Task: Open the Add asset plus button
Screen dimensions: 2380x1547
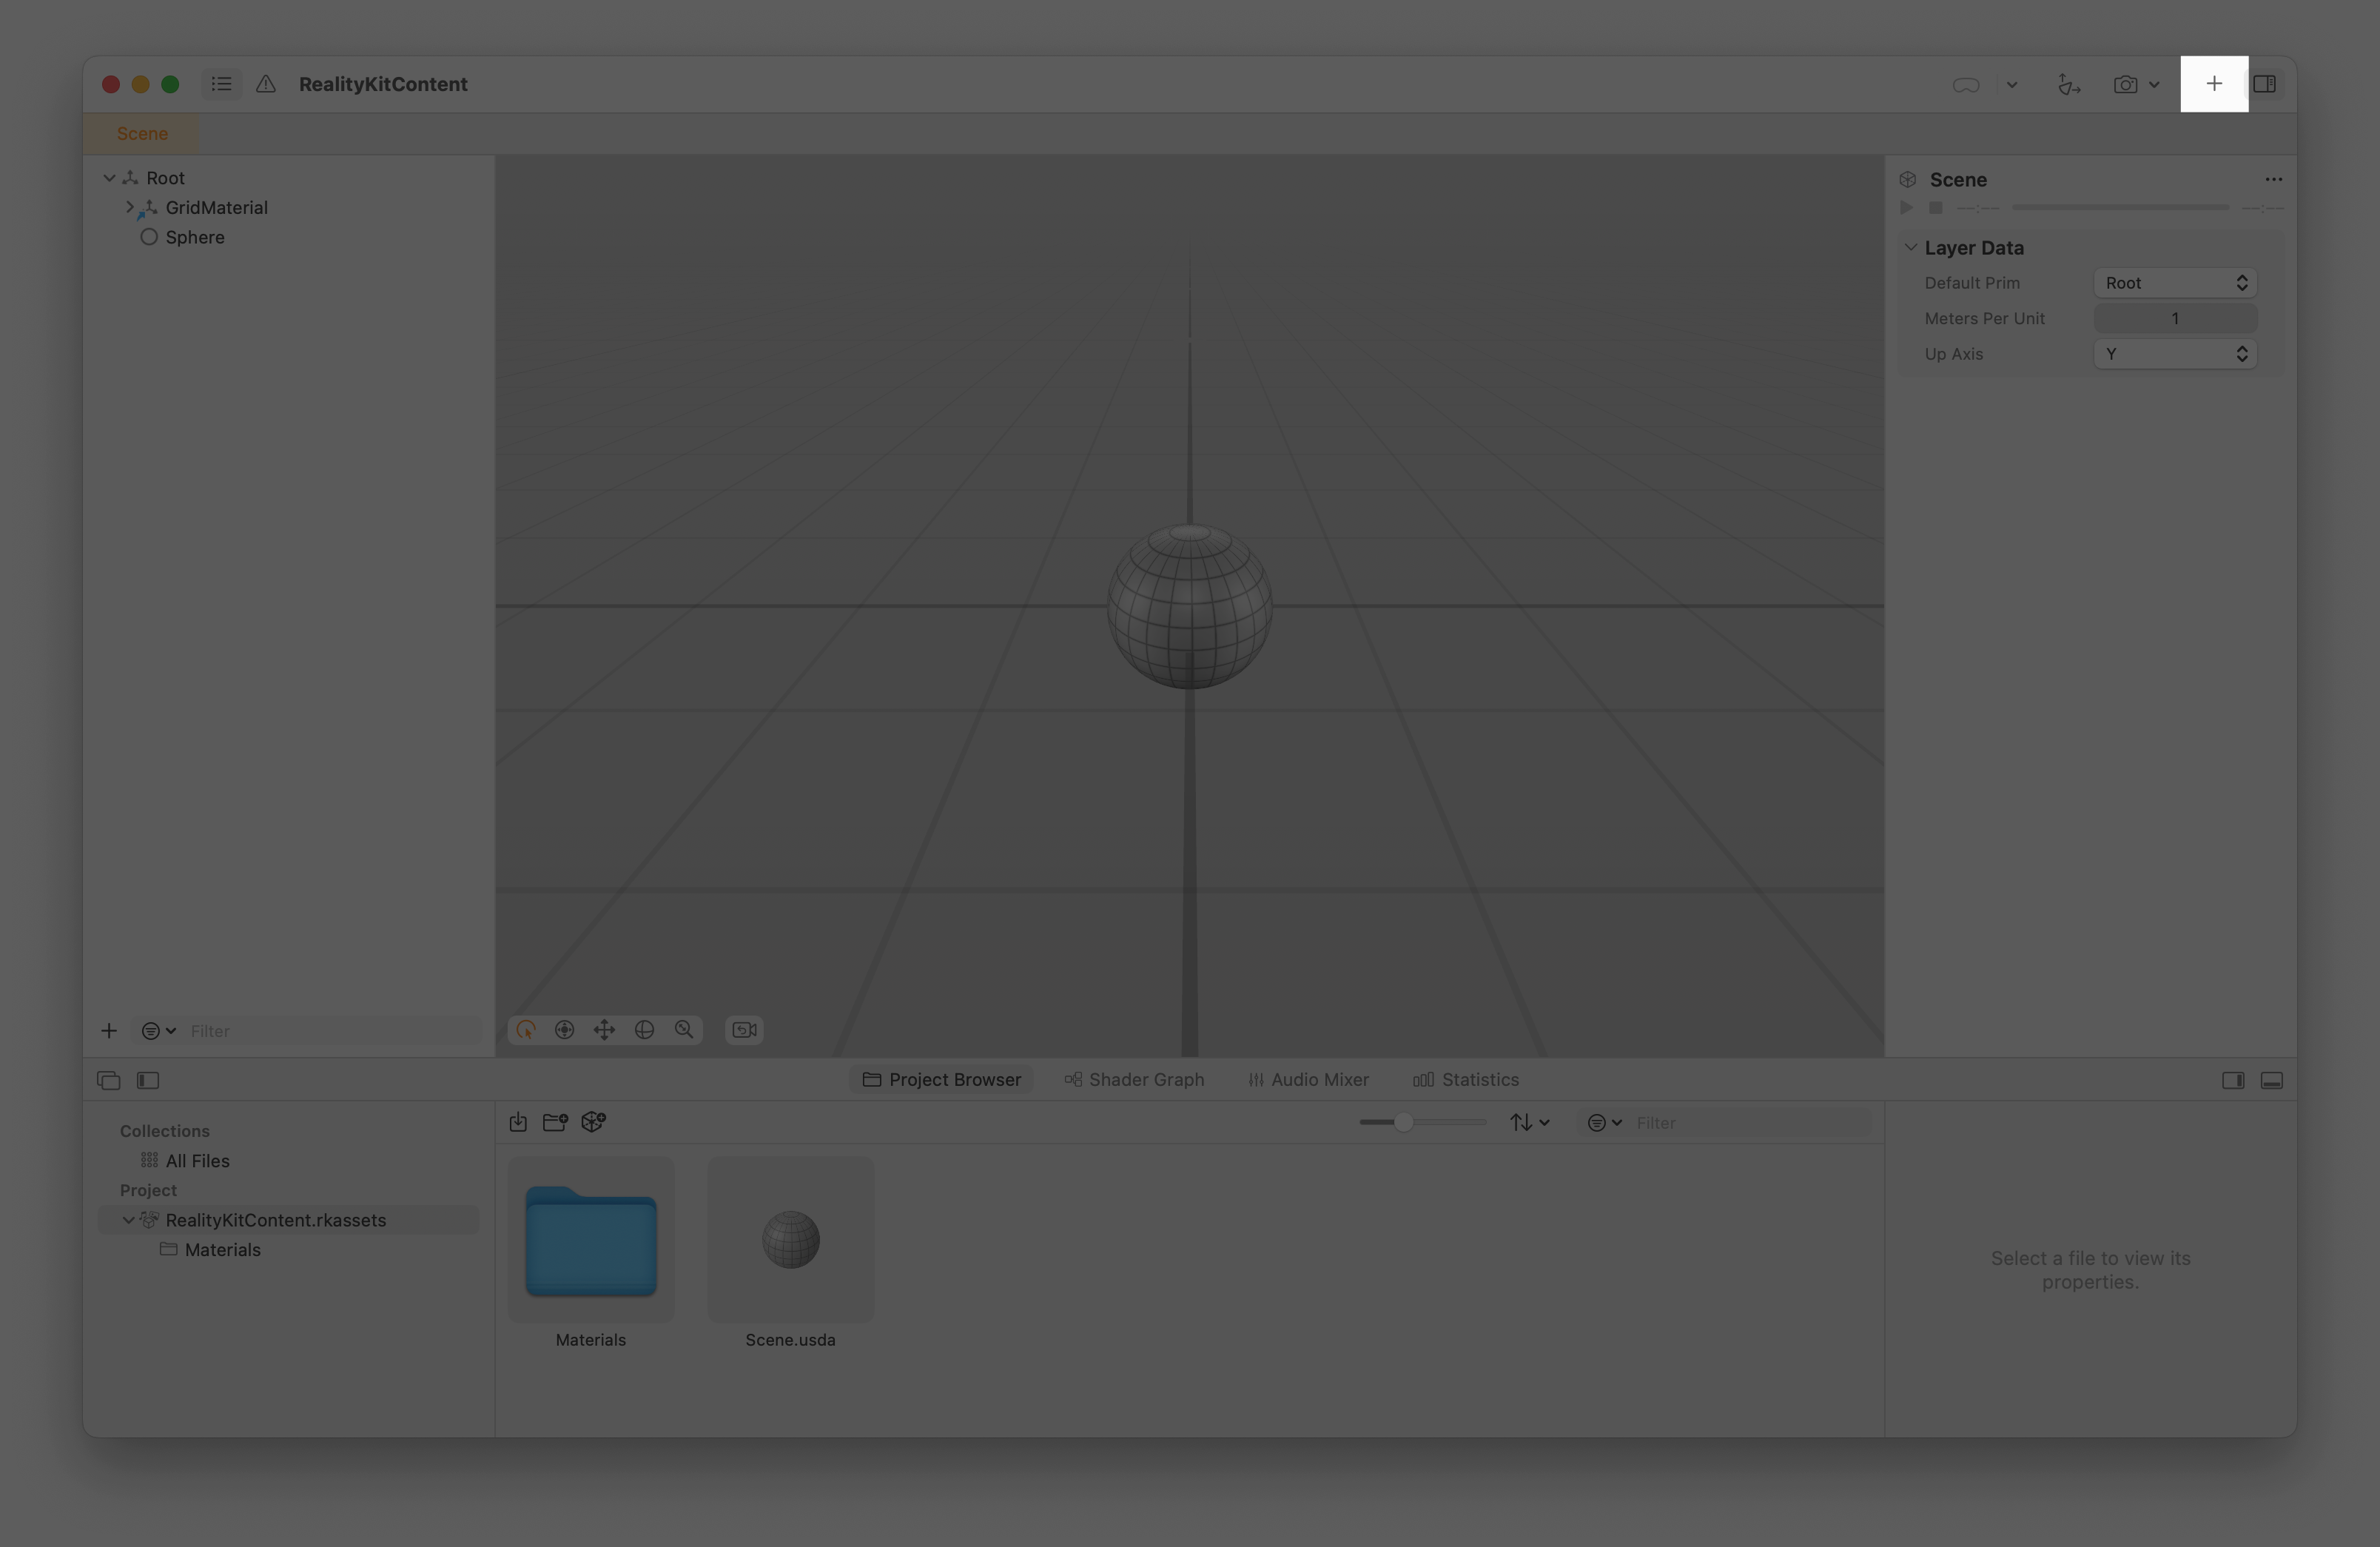Action: [2213, 84]
